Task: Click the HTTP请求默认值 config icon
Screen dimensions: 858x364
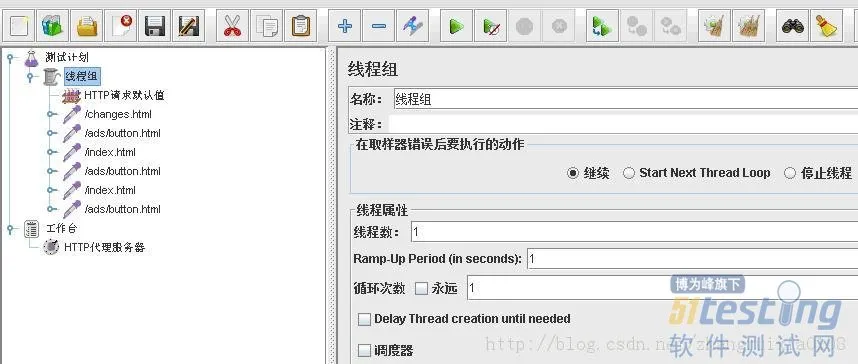Action: coord(71,96)
